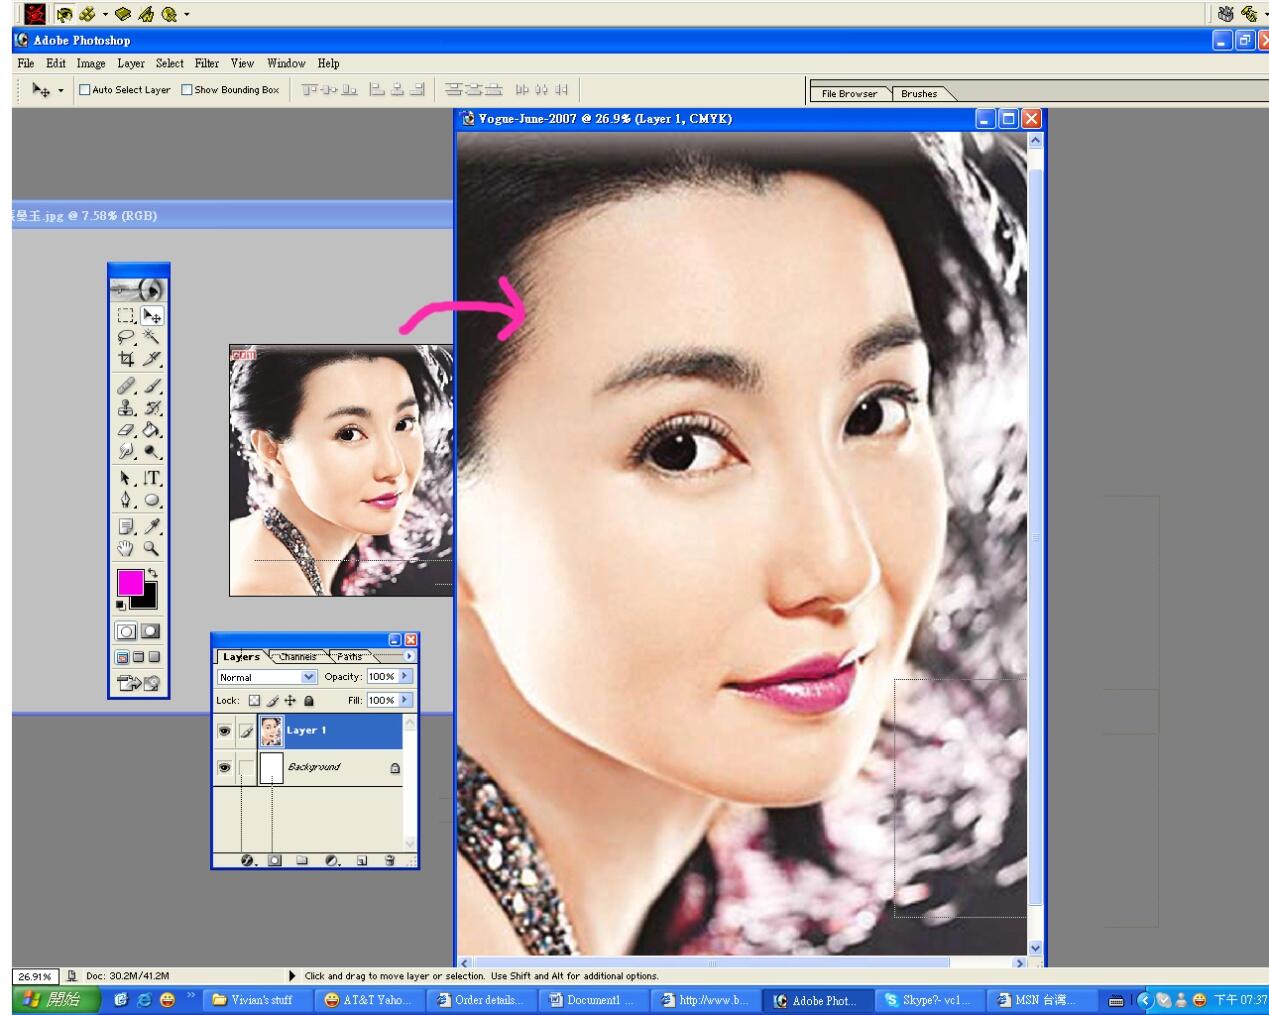Add layer mask icon at panel bottom
The height and width of the screenshot is (1015, 1269).
275,860
